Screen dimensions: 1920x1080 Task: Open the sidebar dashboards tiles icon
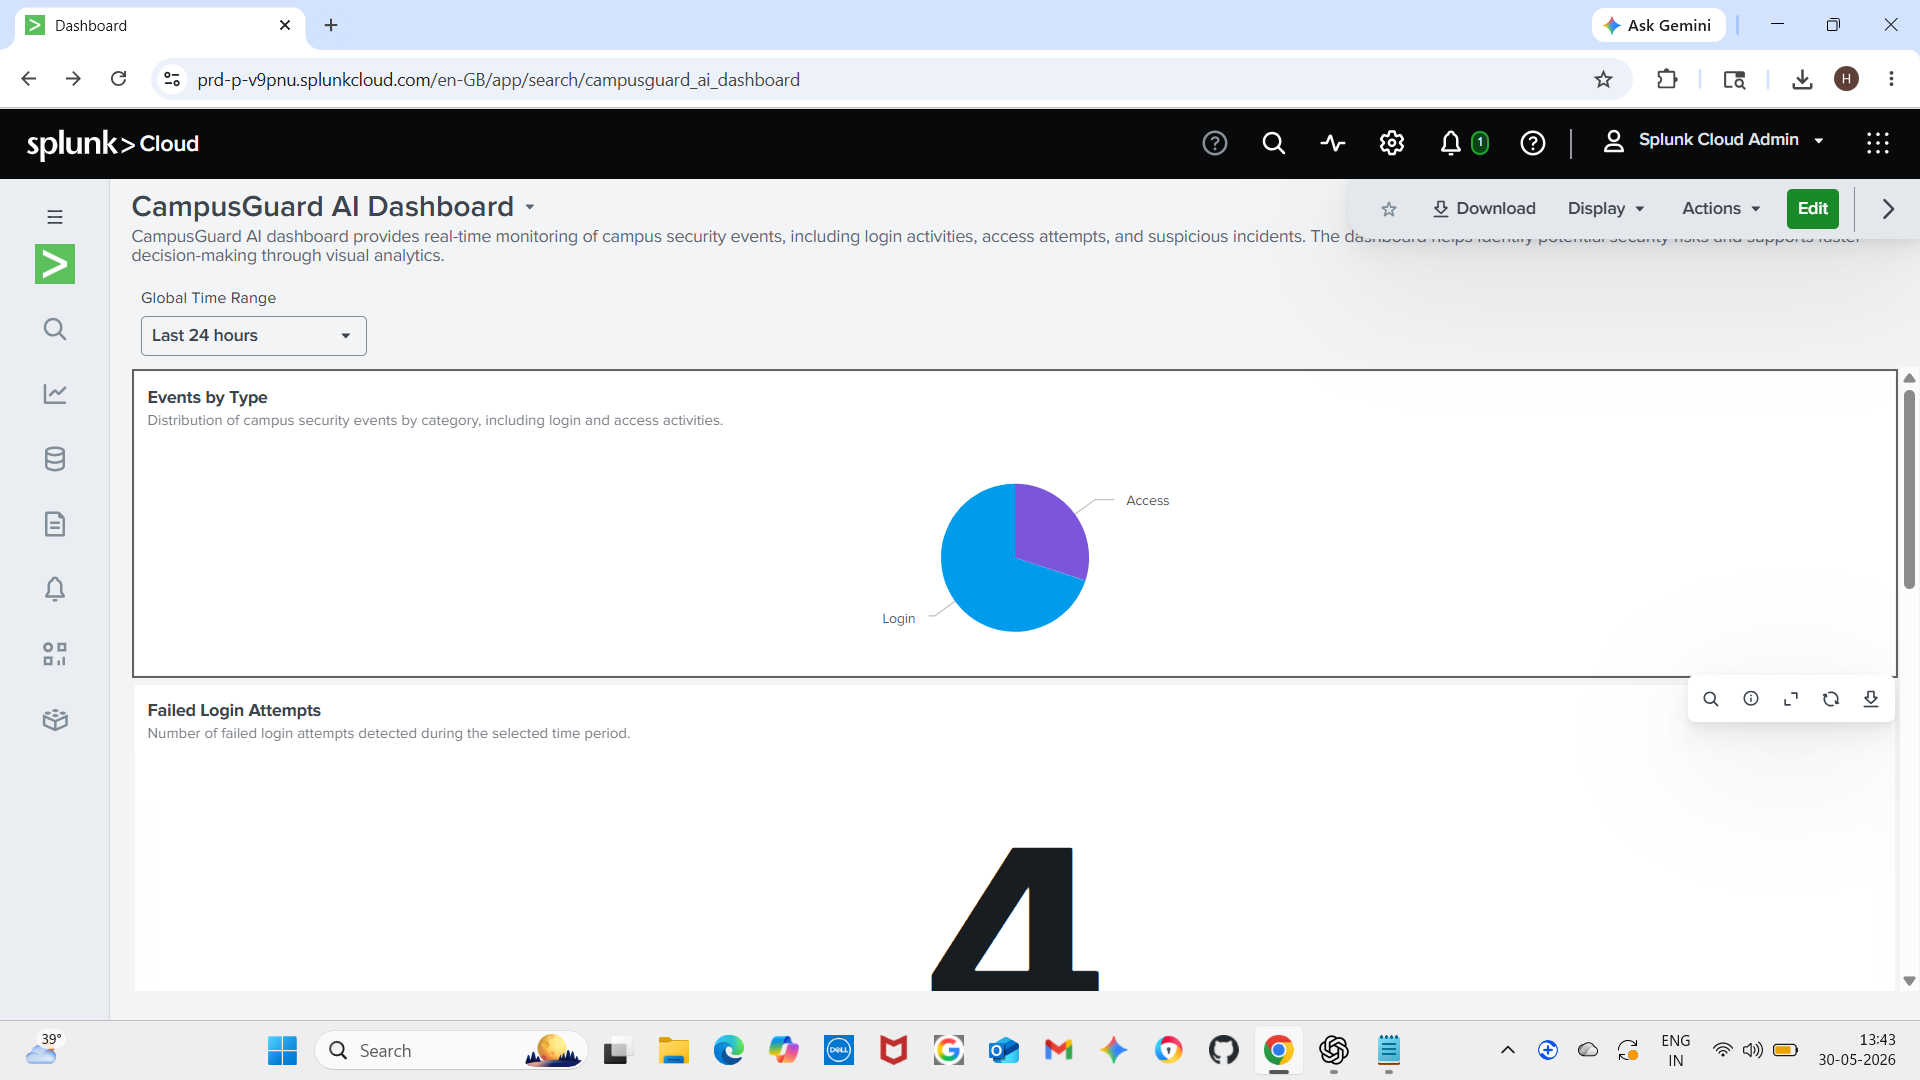click(x=55, y=654)
